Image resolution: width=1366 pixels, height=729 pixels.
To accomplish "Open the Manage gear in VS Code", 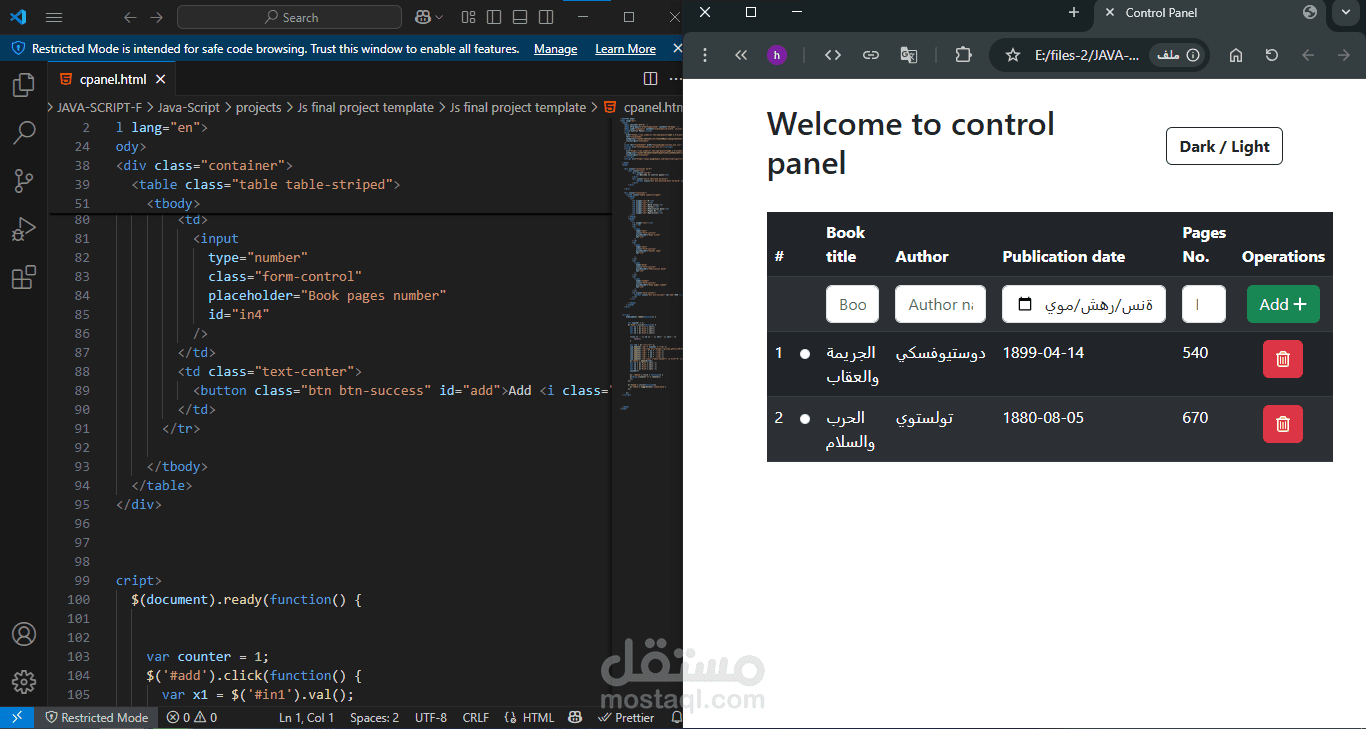I will point(23,682).
